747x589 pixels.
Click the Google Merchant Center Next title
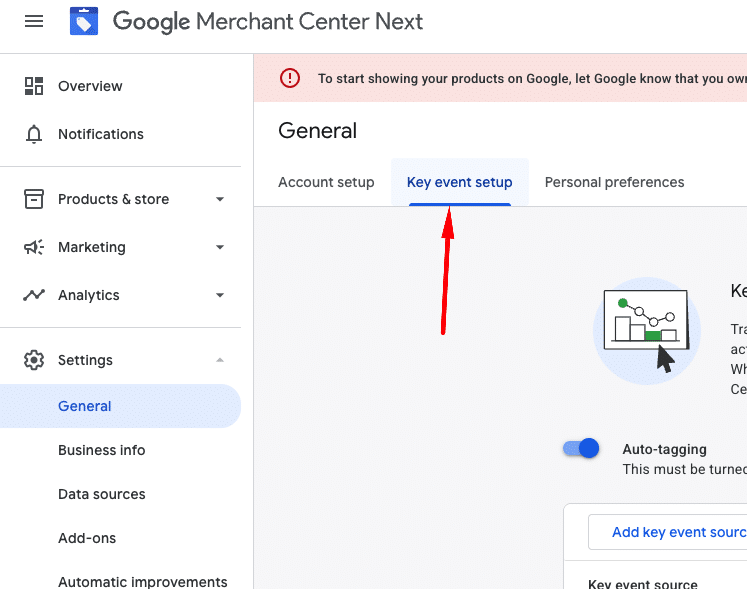(268, 22)
